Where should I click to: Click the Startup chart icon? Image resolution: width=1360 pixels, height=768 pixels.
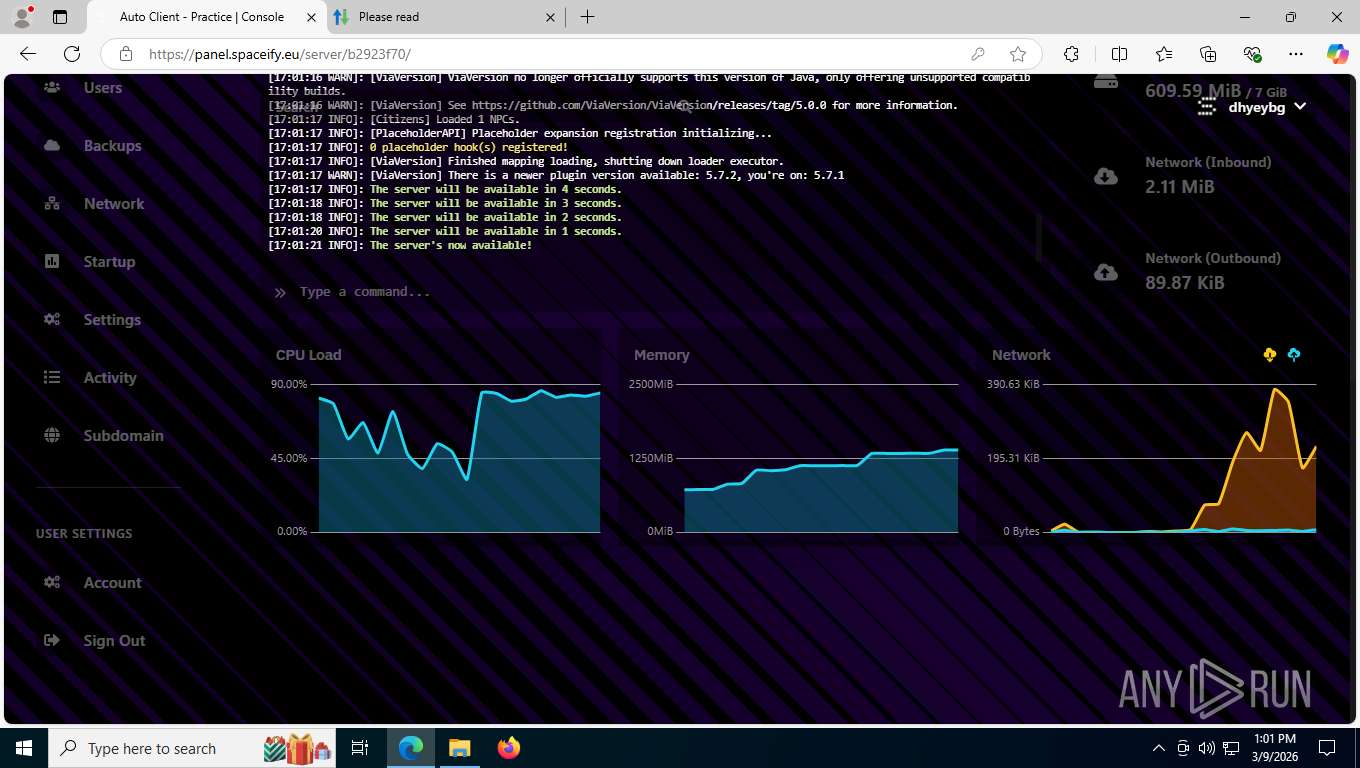[x=52, y=262]
